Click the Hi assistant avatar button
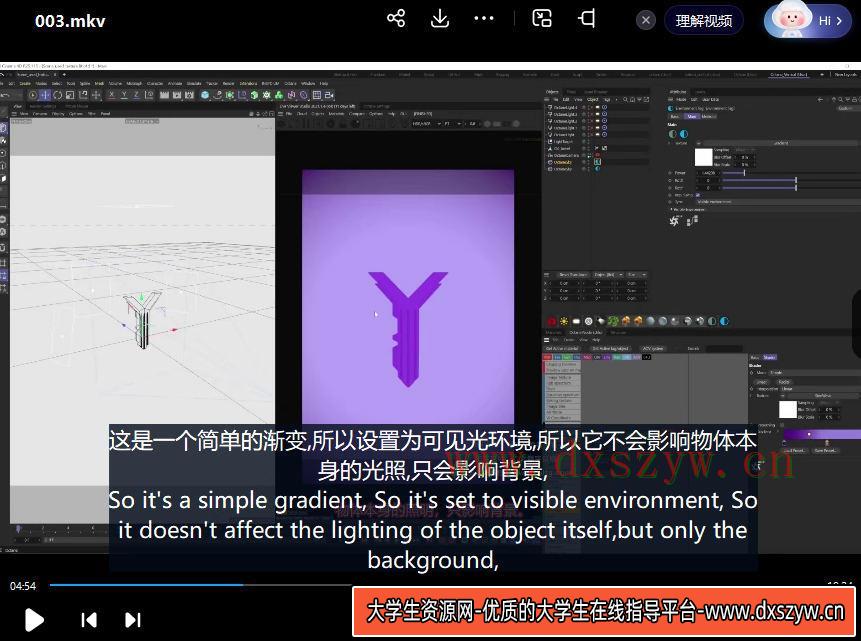Screen dimensions: 861x641 [807, 21]
